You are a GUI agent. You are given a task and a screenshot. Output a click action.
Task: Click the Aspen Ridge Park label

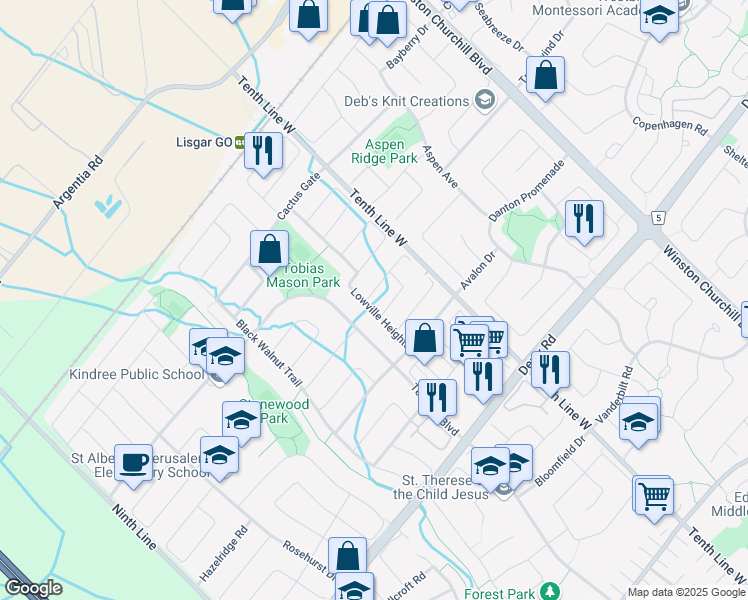(x=384, y=151)
